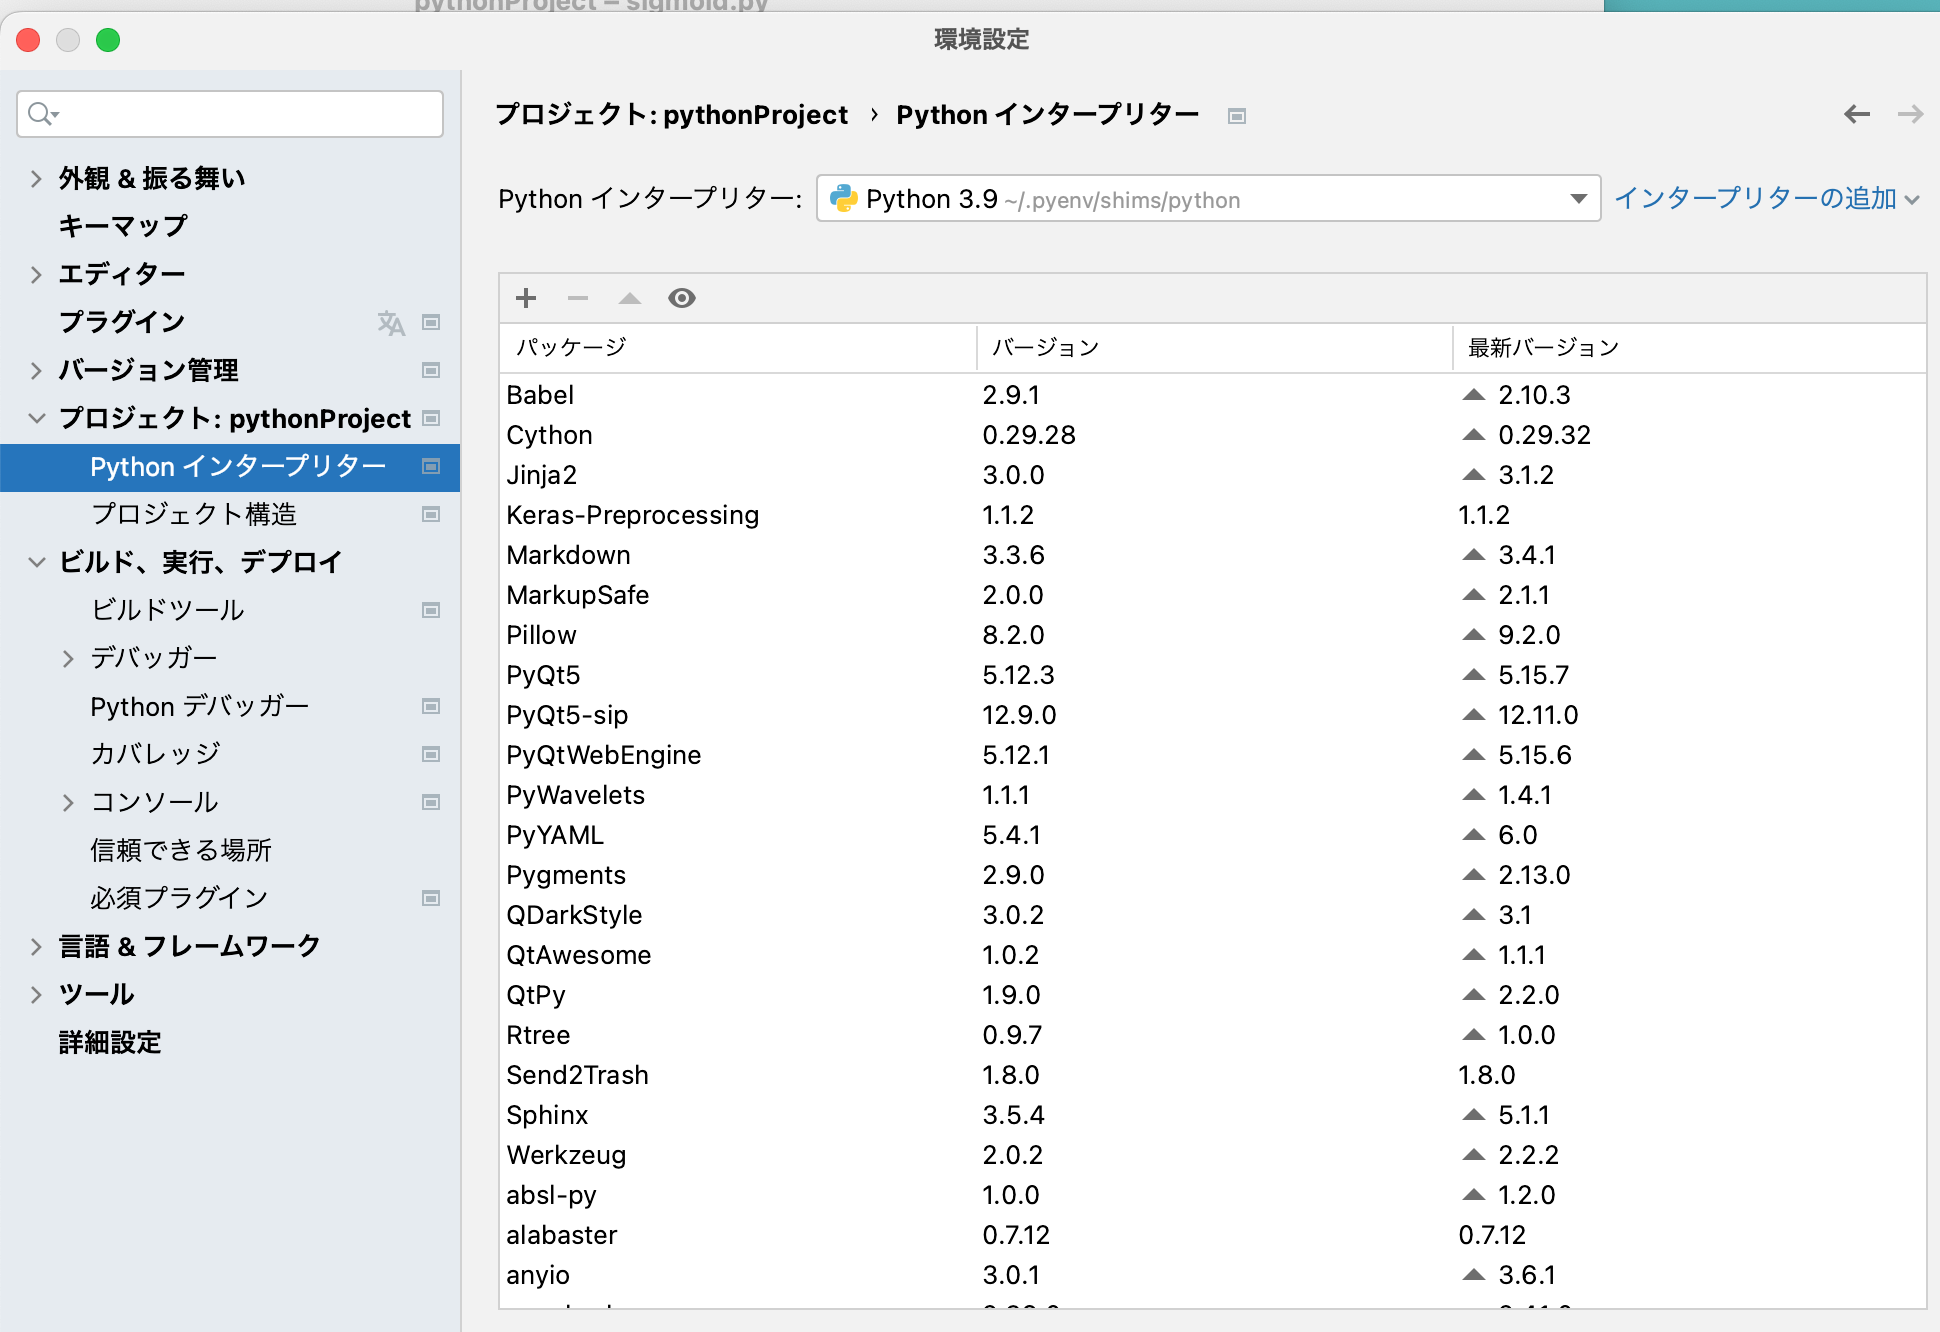Select Python インタープリター in sidebar
Viewport: 1940px width, 1332px height.
coord(230,467)
